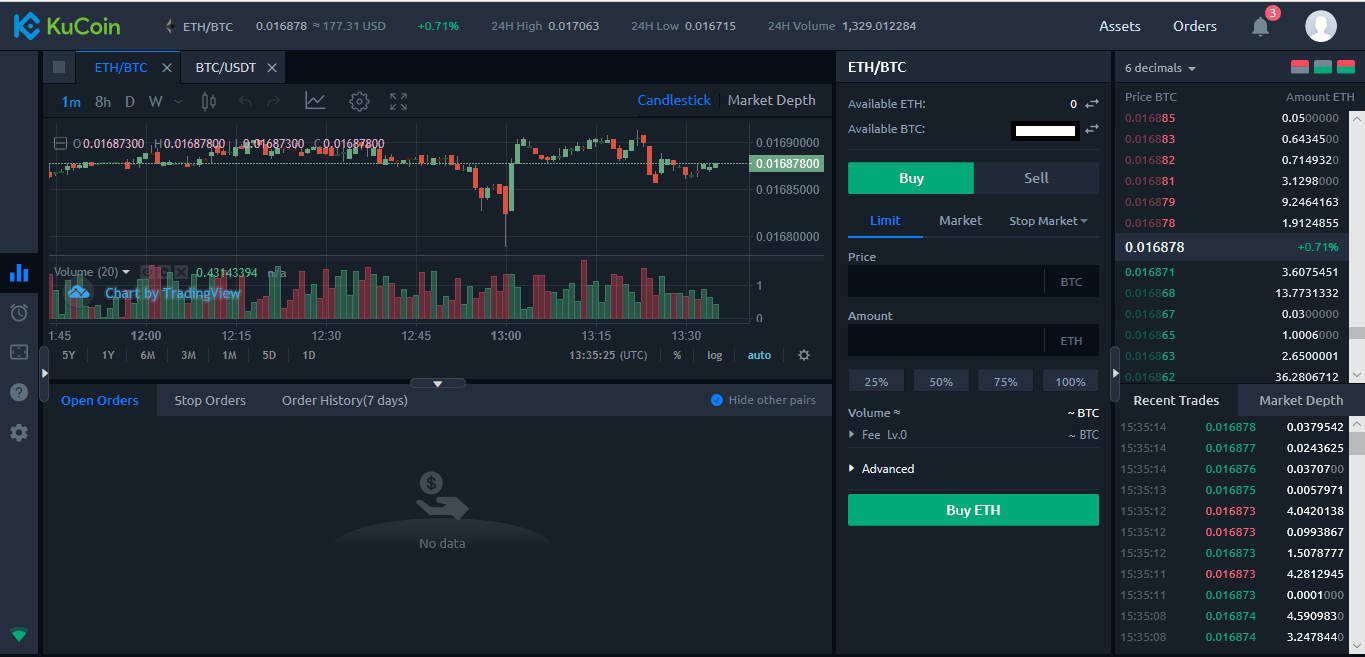Switch chart to Market Depth view
Viewport: 1365px width, 657px height.
pos(771,100)
